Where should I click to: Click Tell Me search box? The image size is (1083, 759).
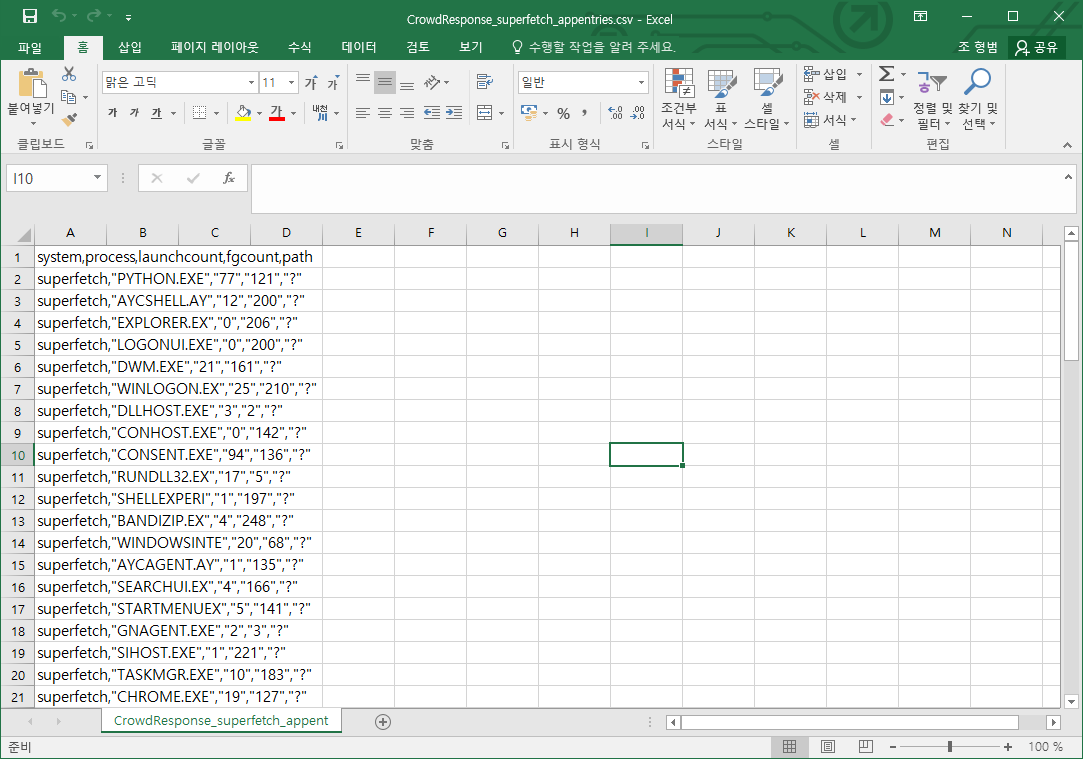594,47
